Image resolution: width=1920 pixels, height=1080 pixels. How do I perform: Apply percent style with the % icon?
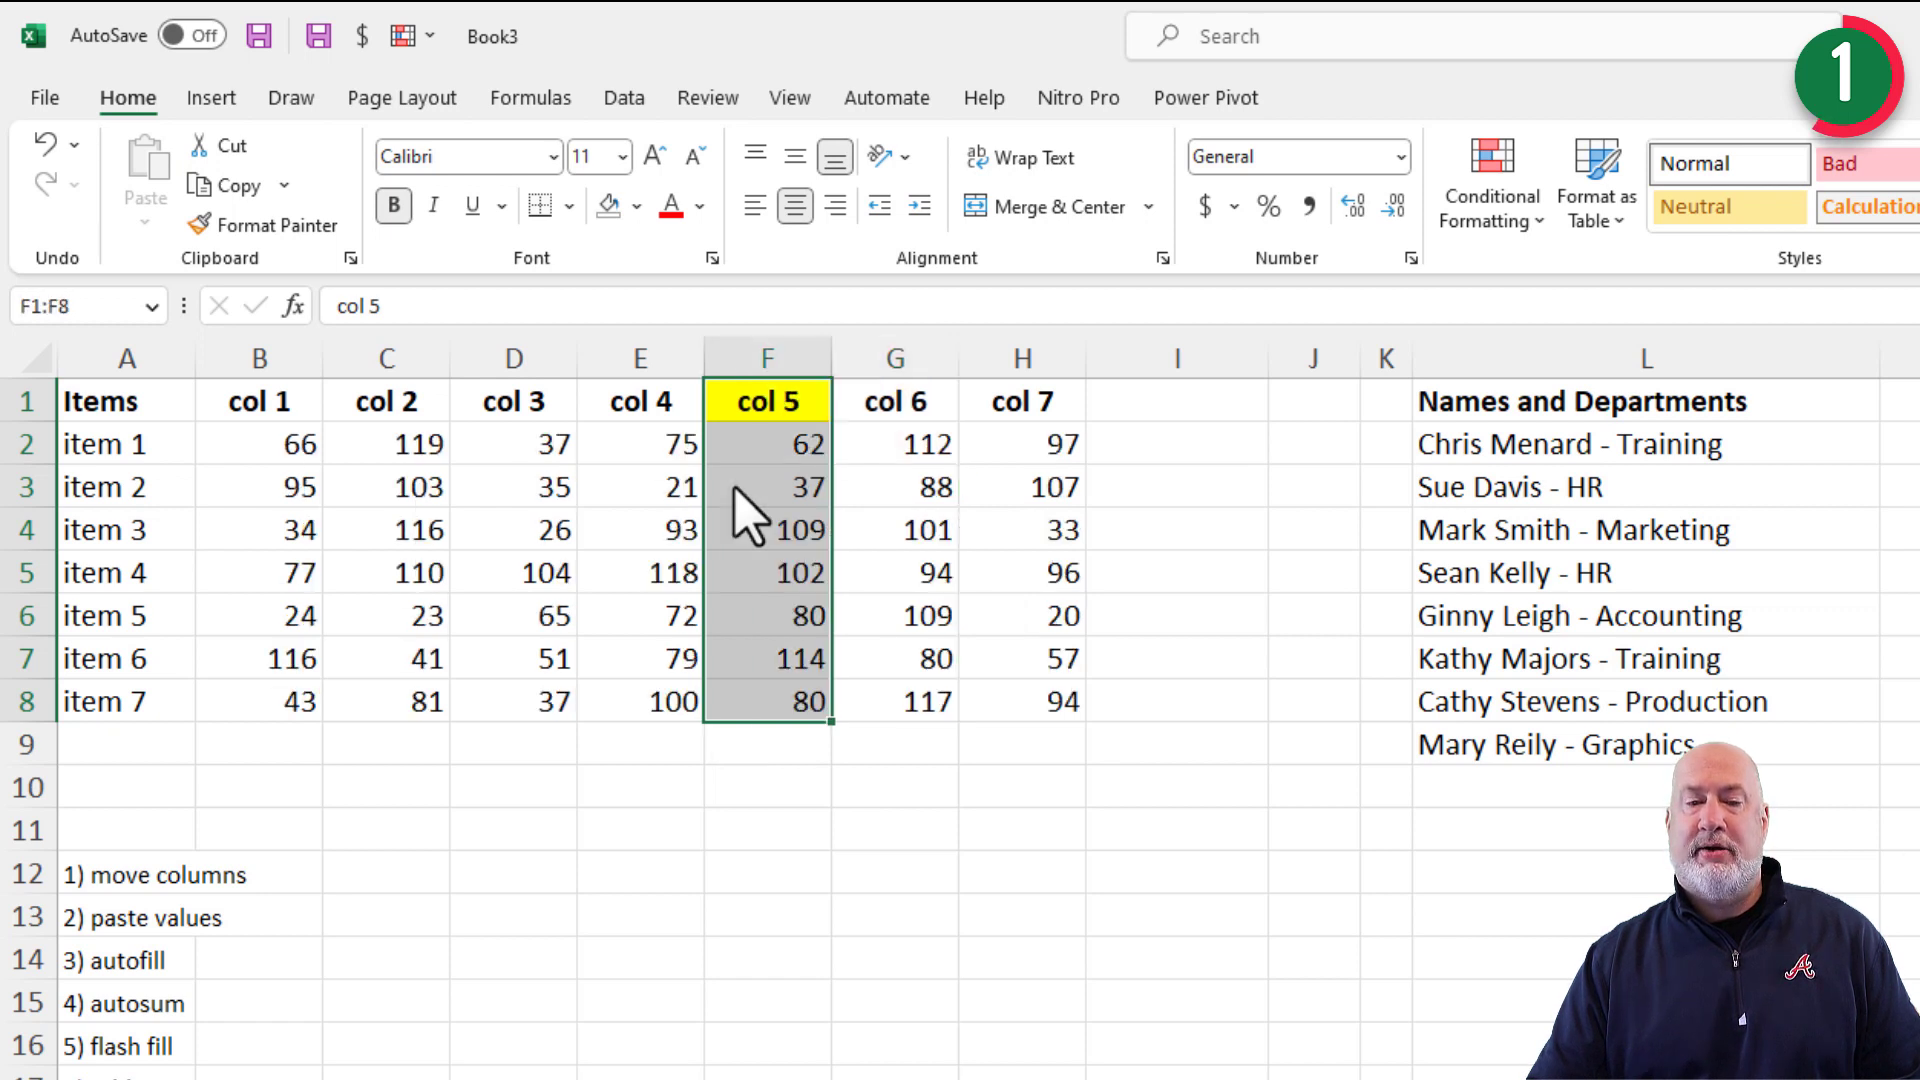point(1269,207)
